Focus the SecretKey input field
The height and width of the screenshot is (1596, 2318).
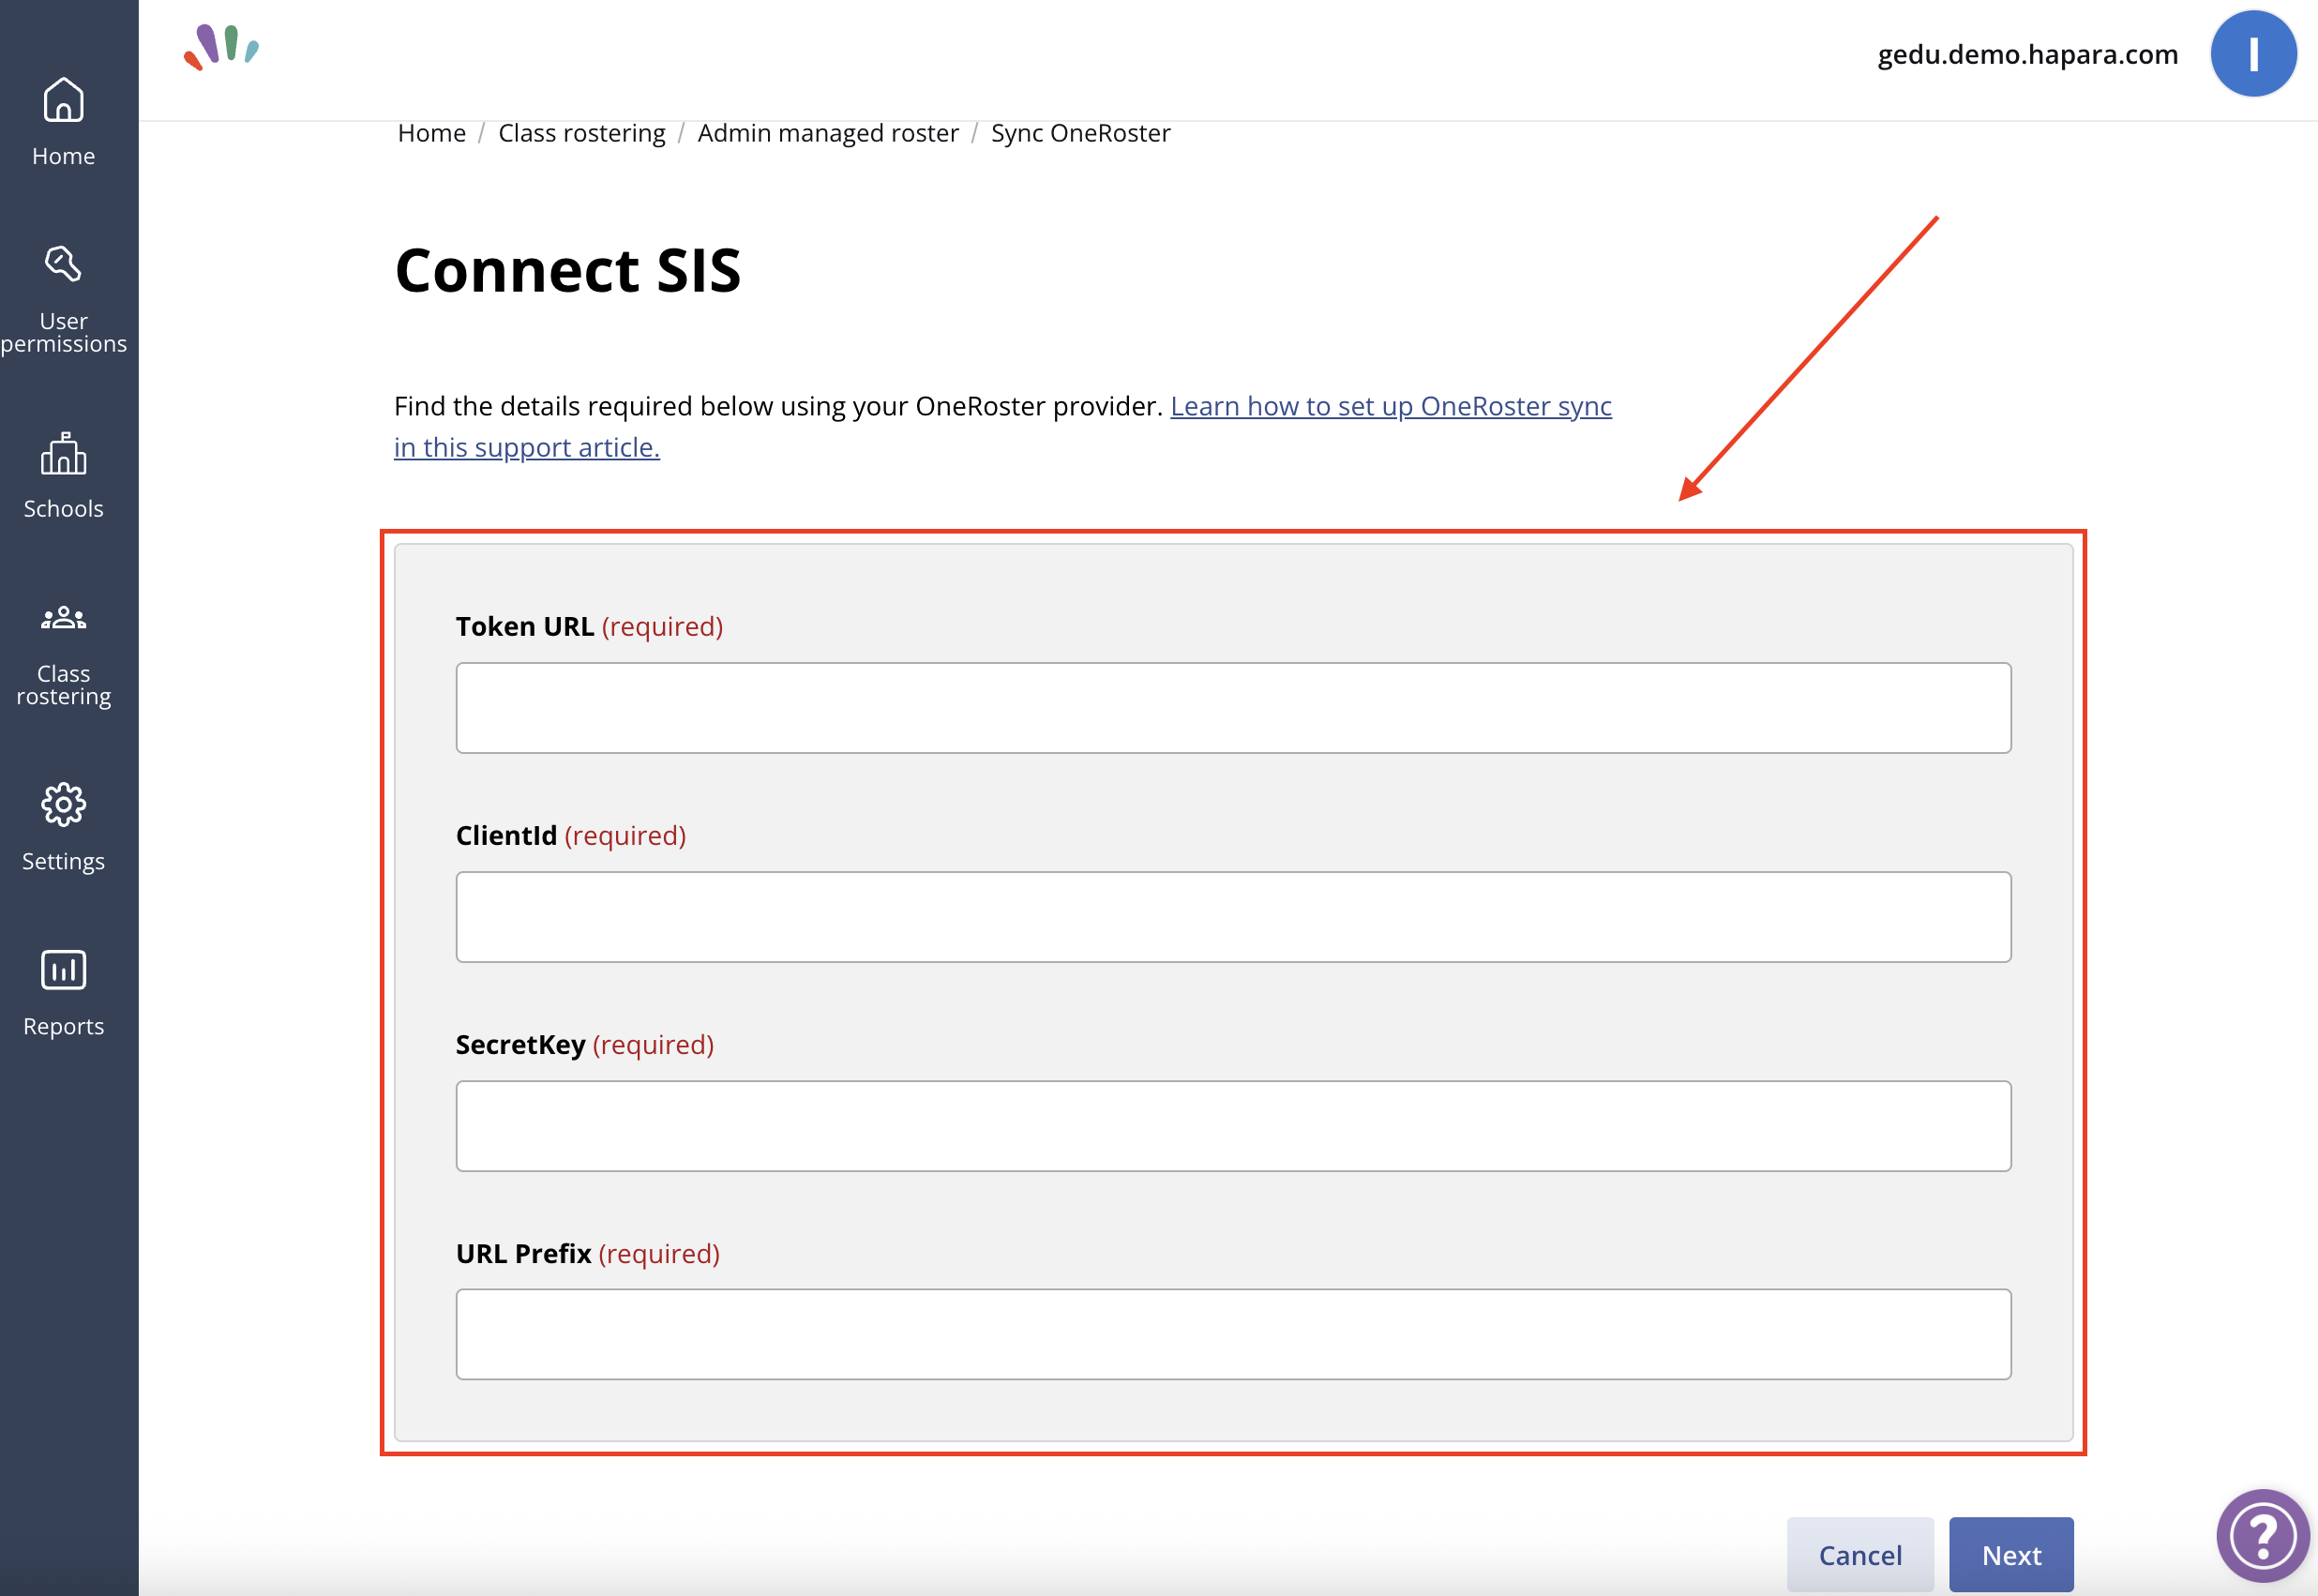1233,1126
